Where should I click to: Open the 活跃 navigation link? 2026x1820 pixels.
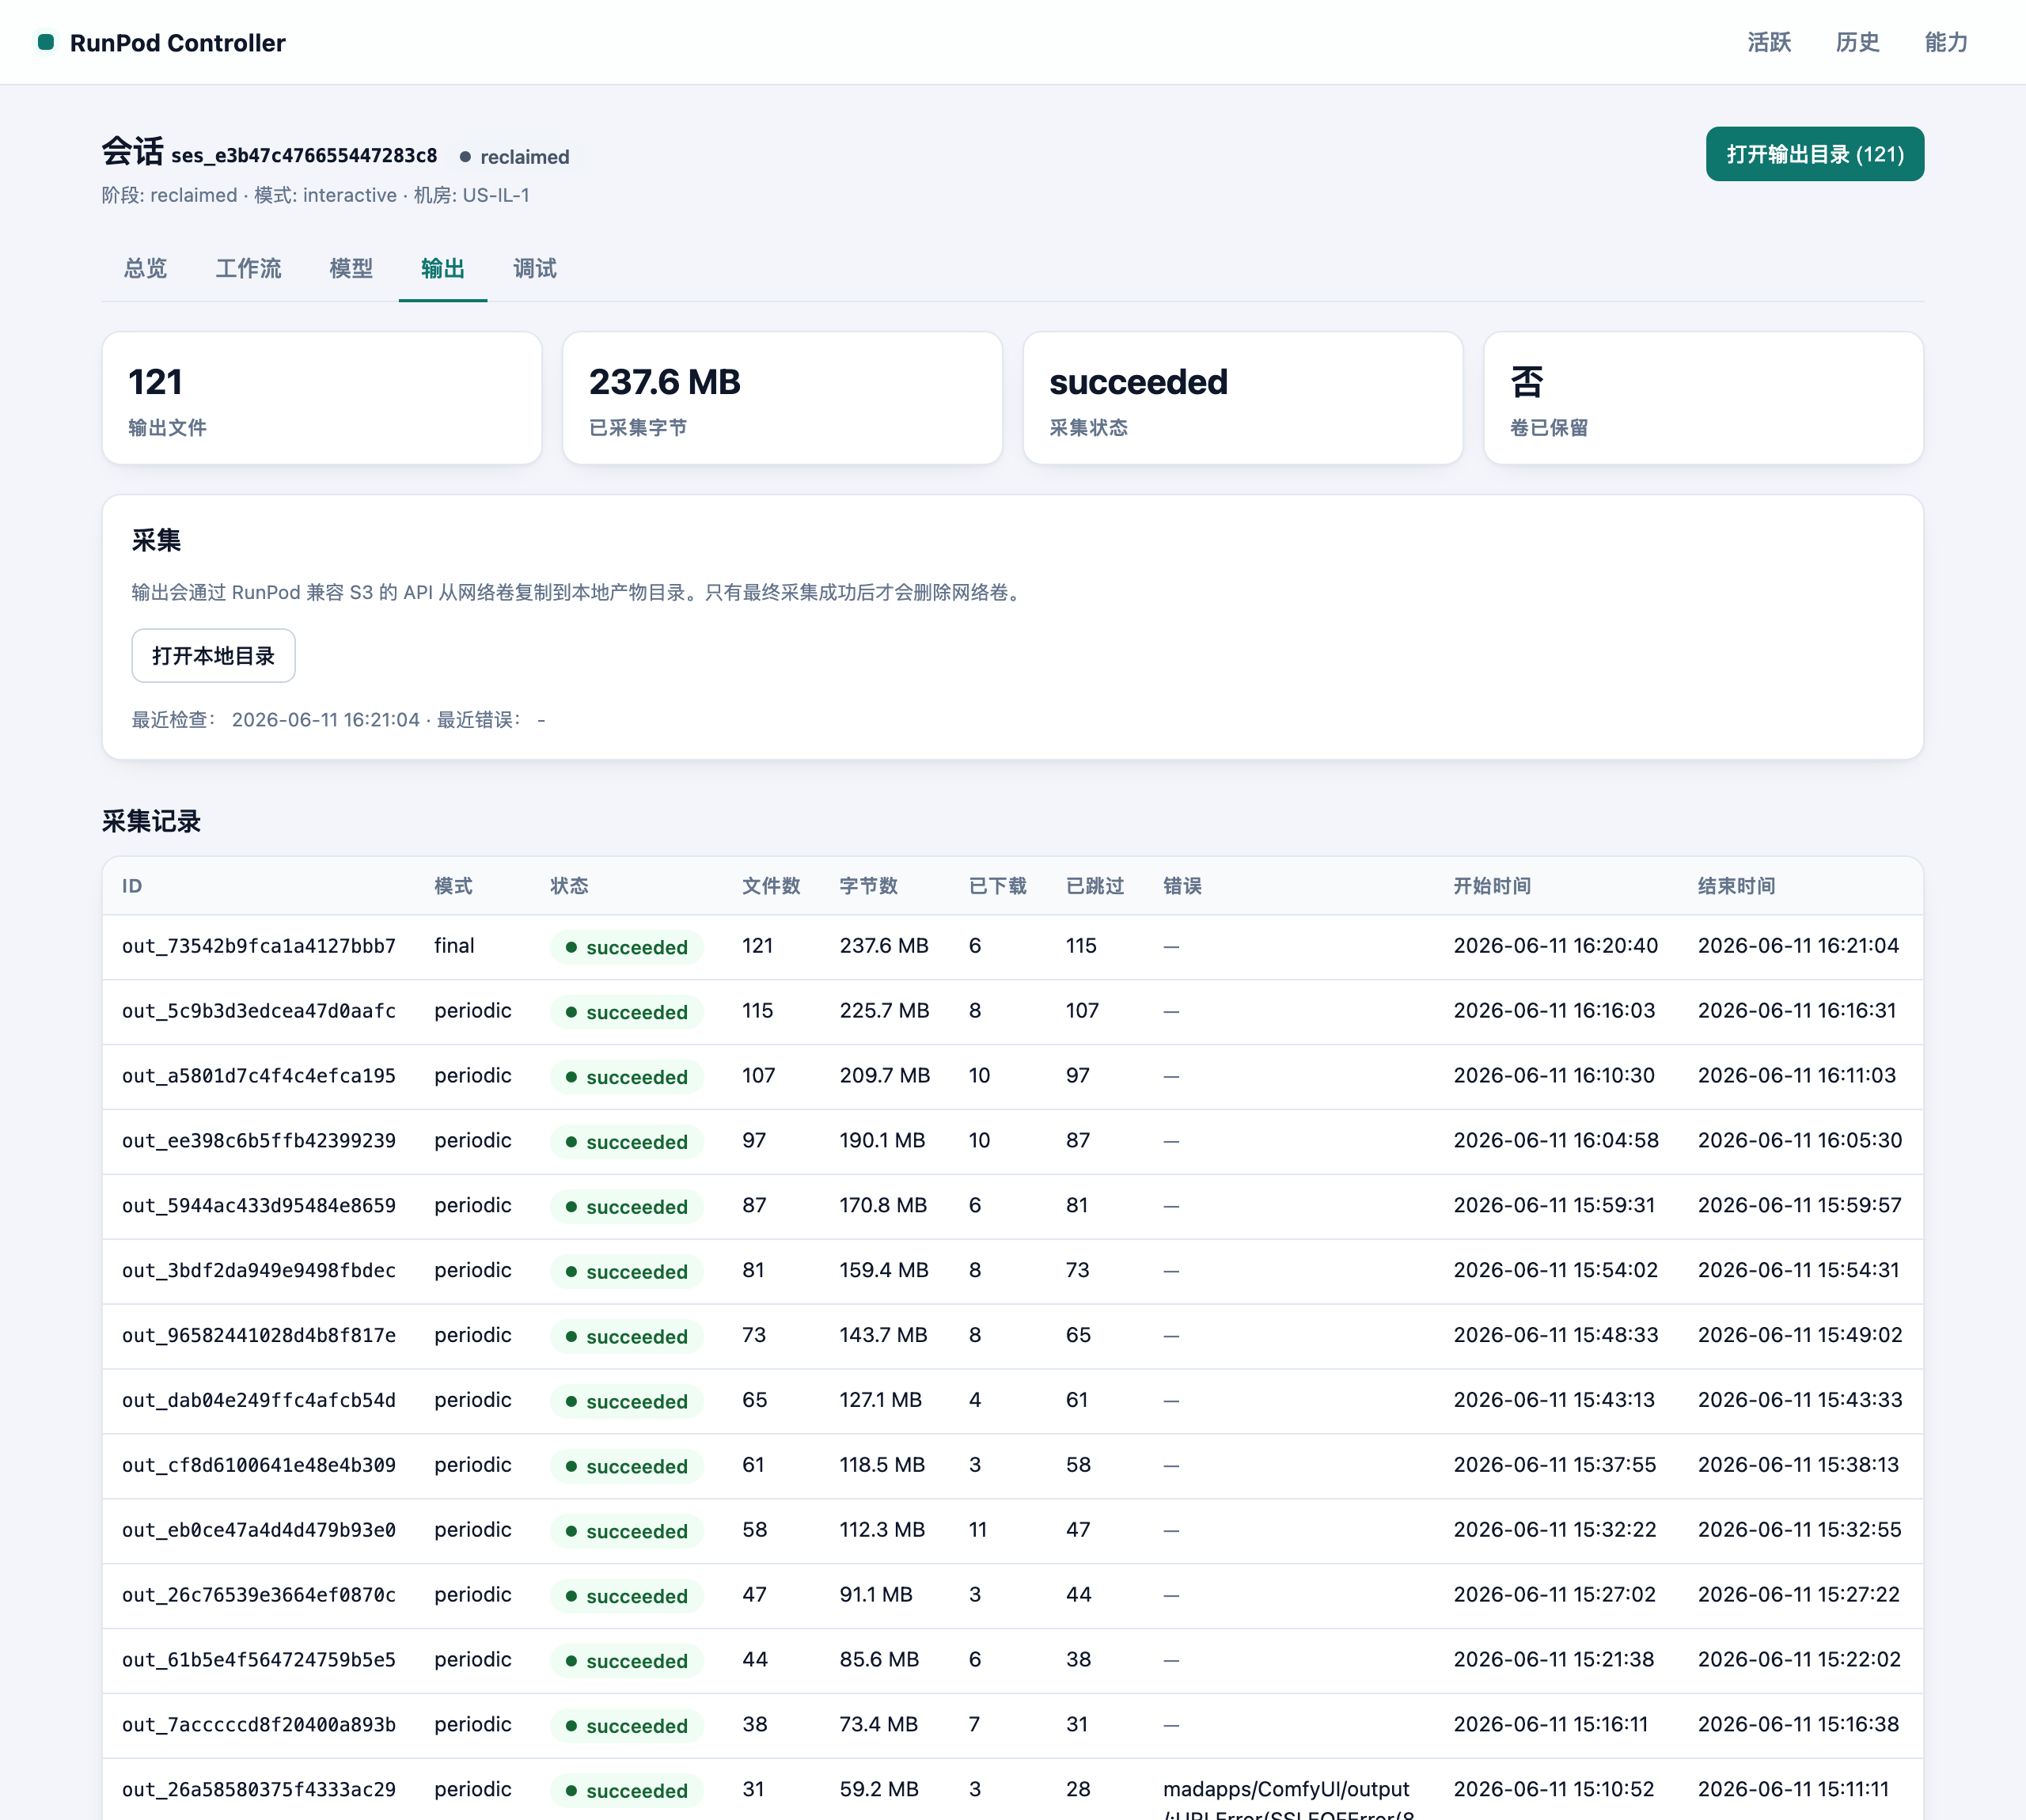coord(1769,42)
